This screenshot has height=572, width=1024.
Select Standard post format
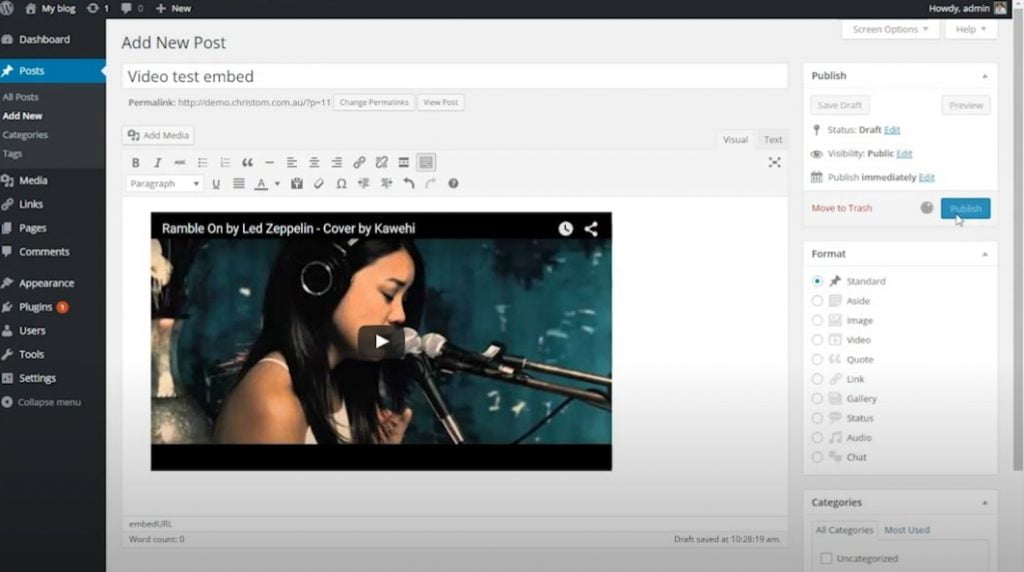click(817, 281)
